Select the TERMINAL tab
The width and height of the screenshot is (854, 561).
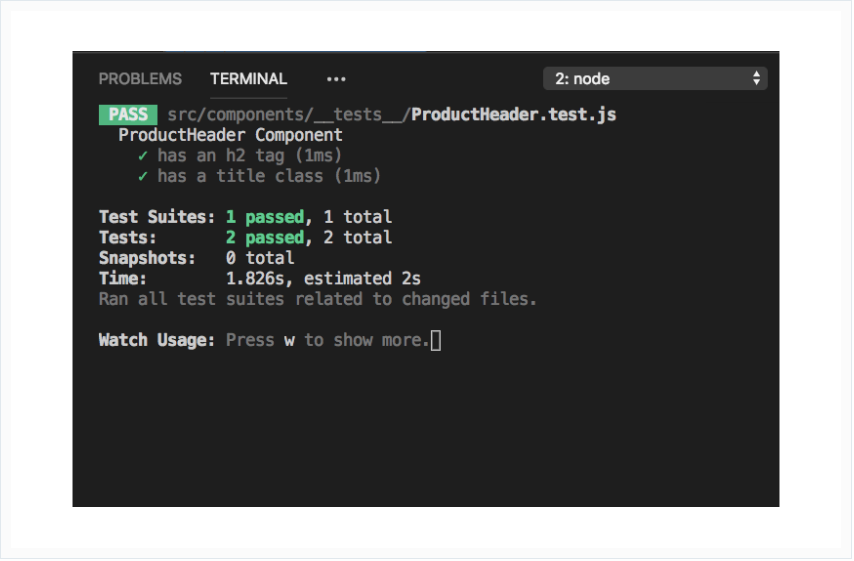[x=248, y=79]
